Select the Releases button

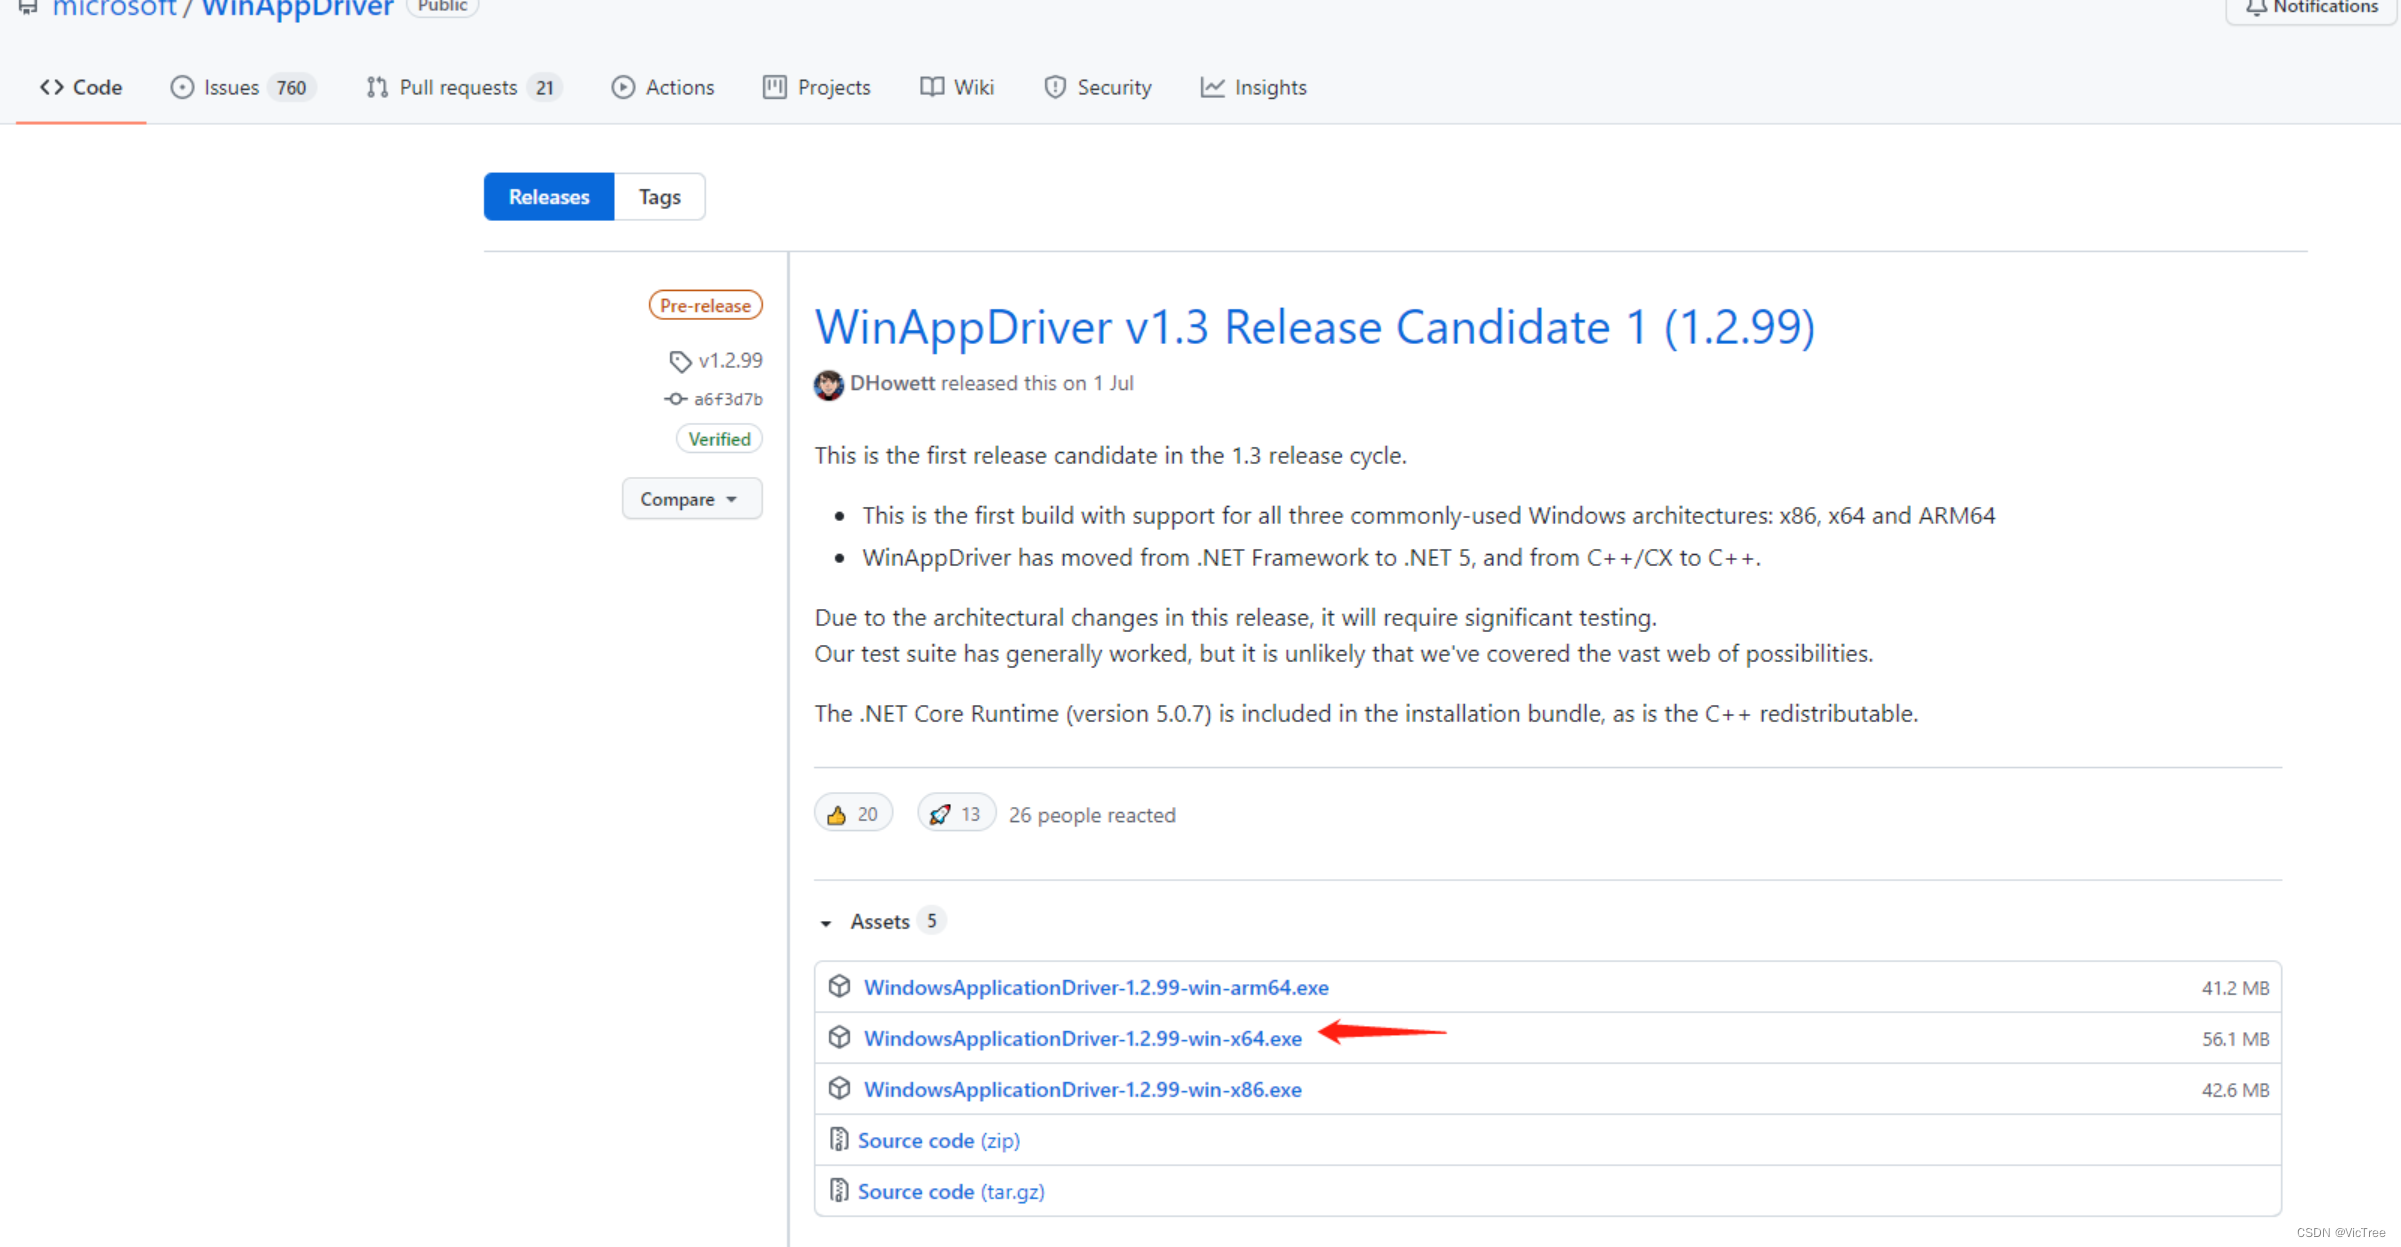click(549, 197)
